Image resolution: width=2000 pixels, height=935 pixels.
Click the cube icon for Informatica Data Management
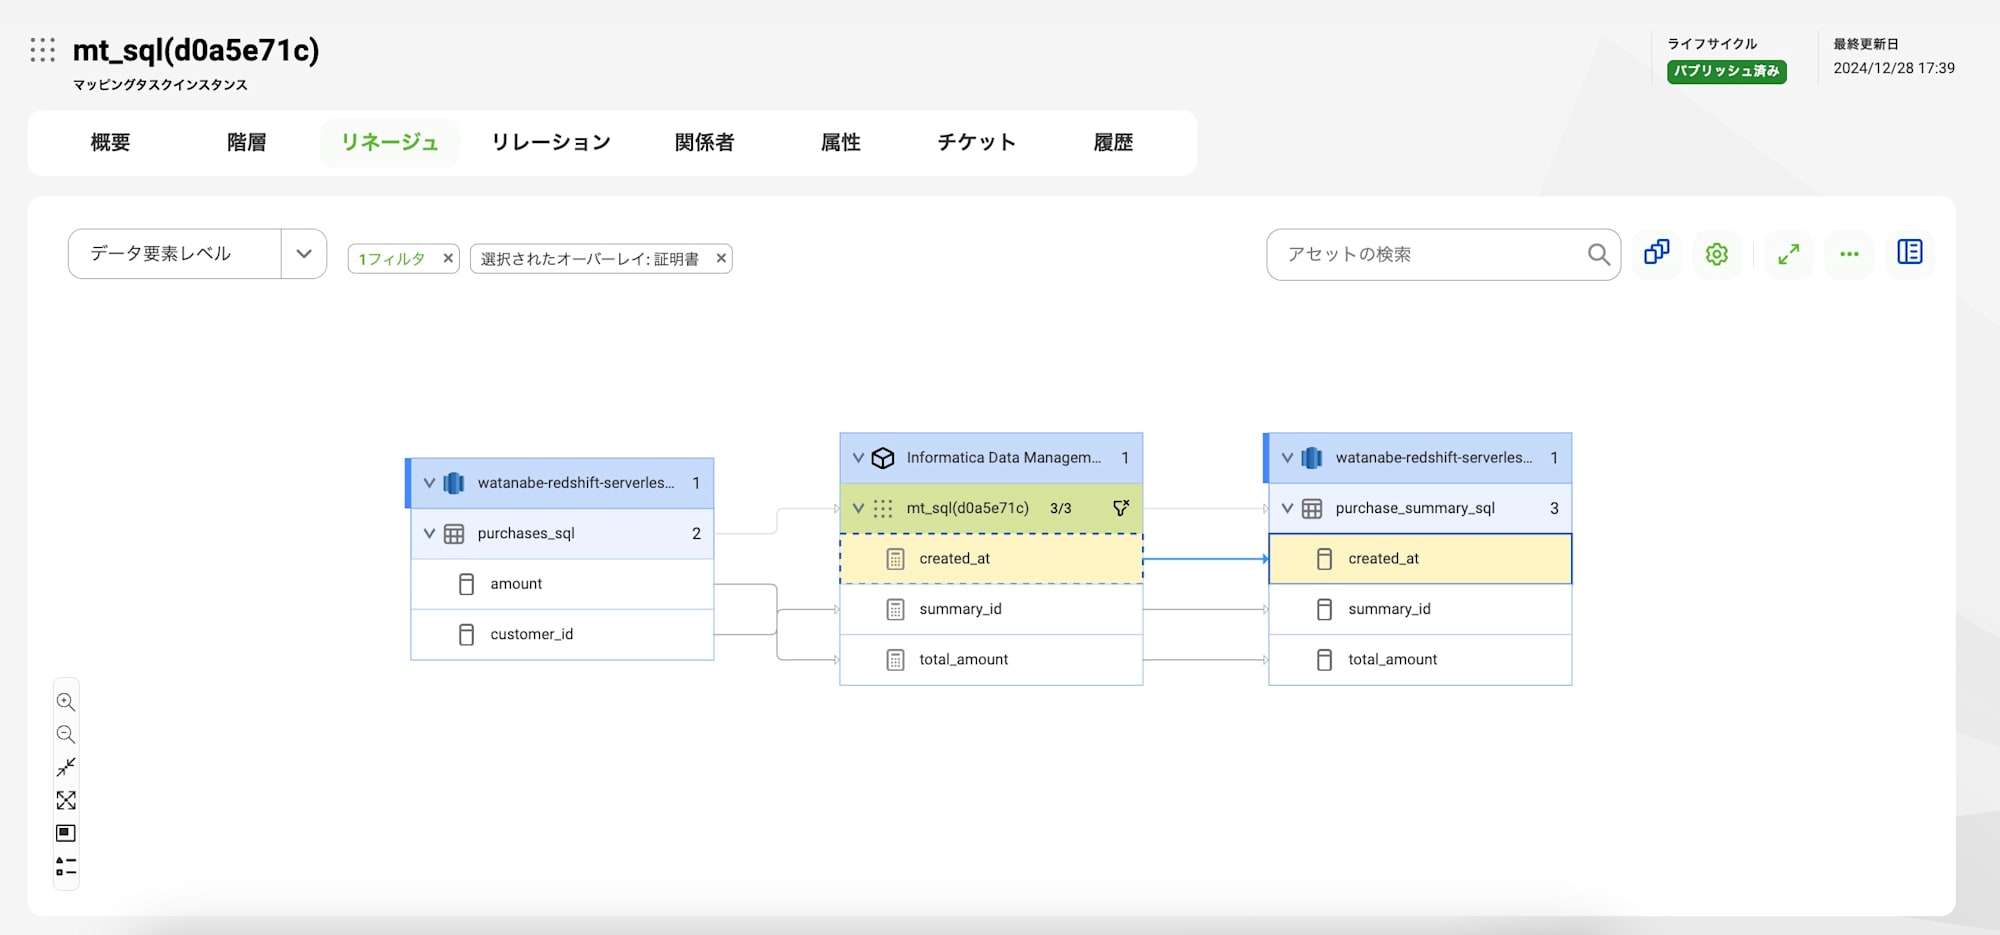(x=883, y=458)
